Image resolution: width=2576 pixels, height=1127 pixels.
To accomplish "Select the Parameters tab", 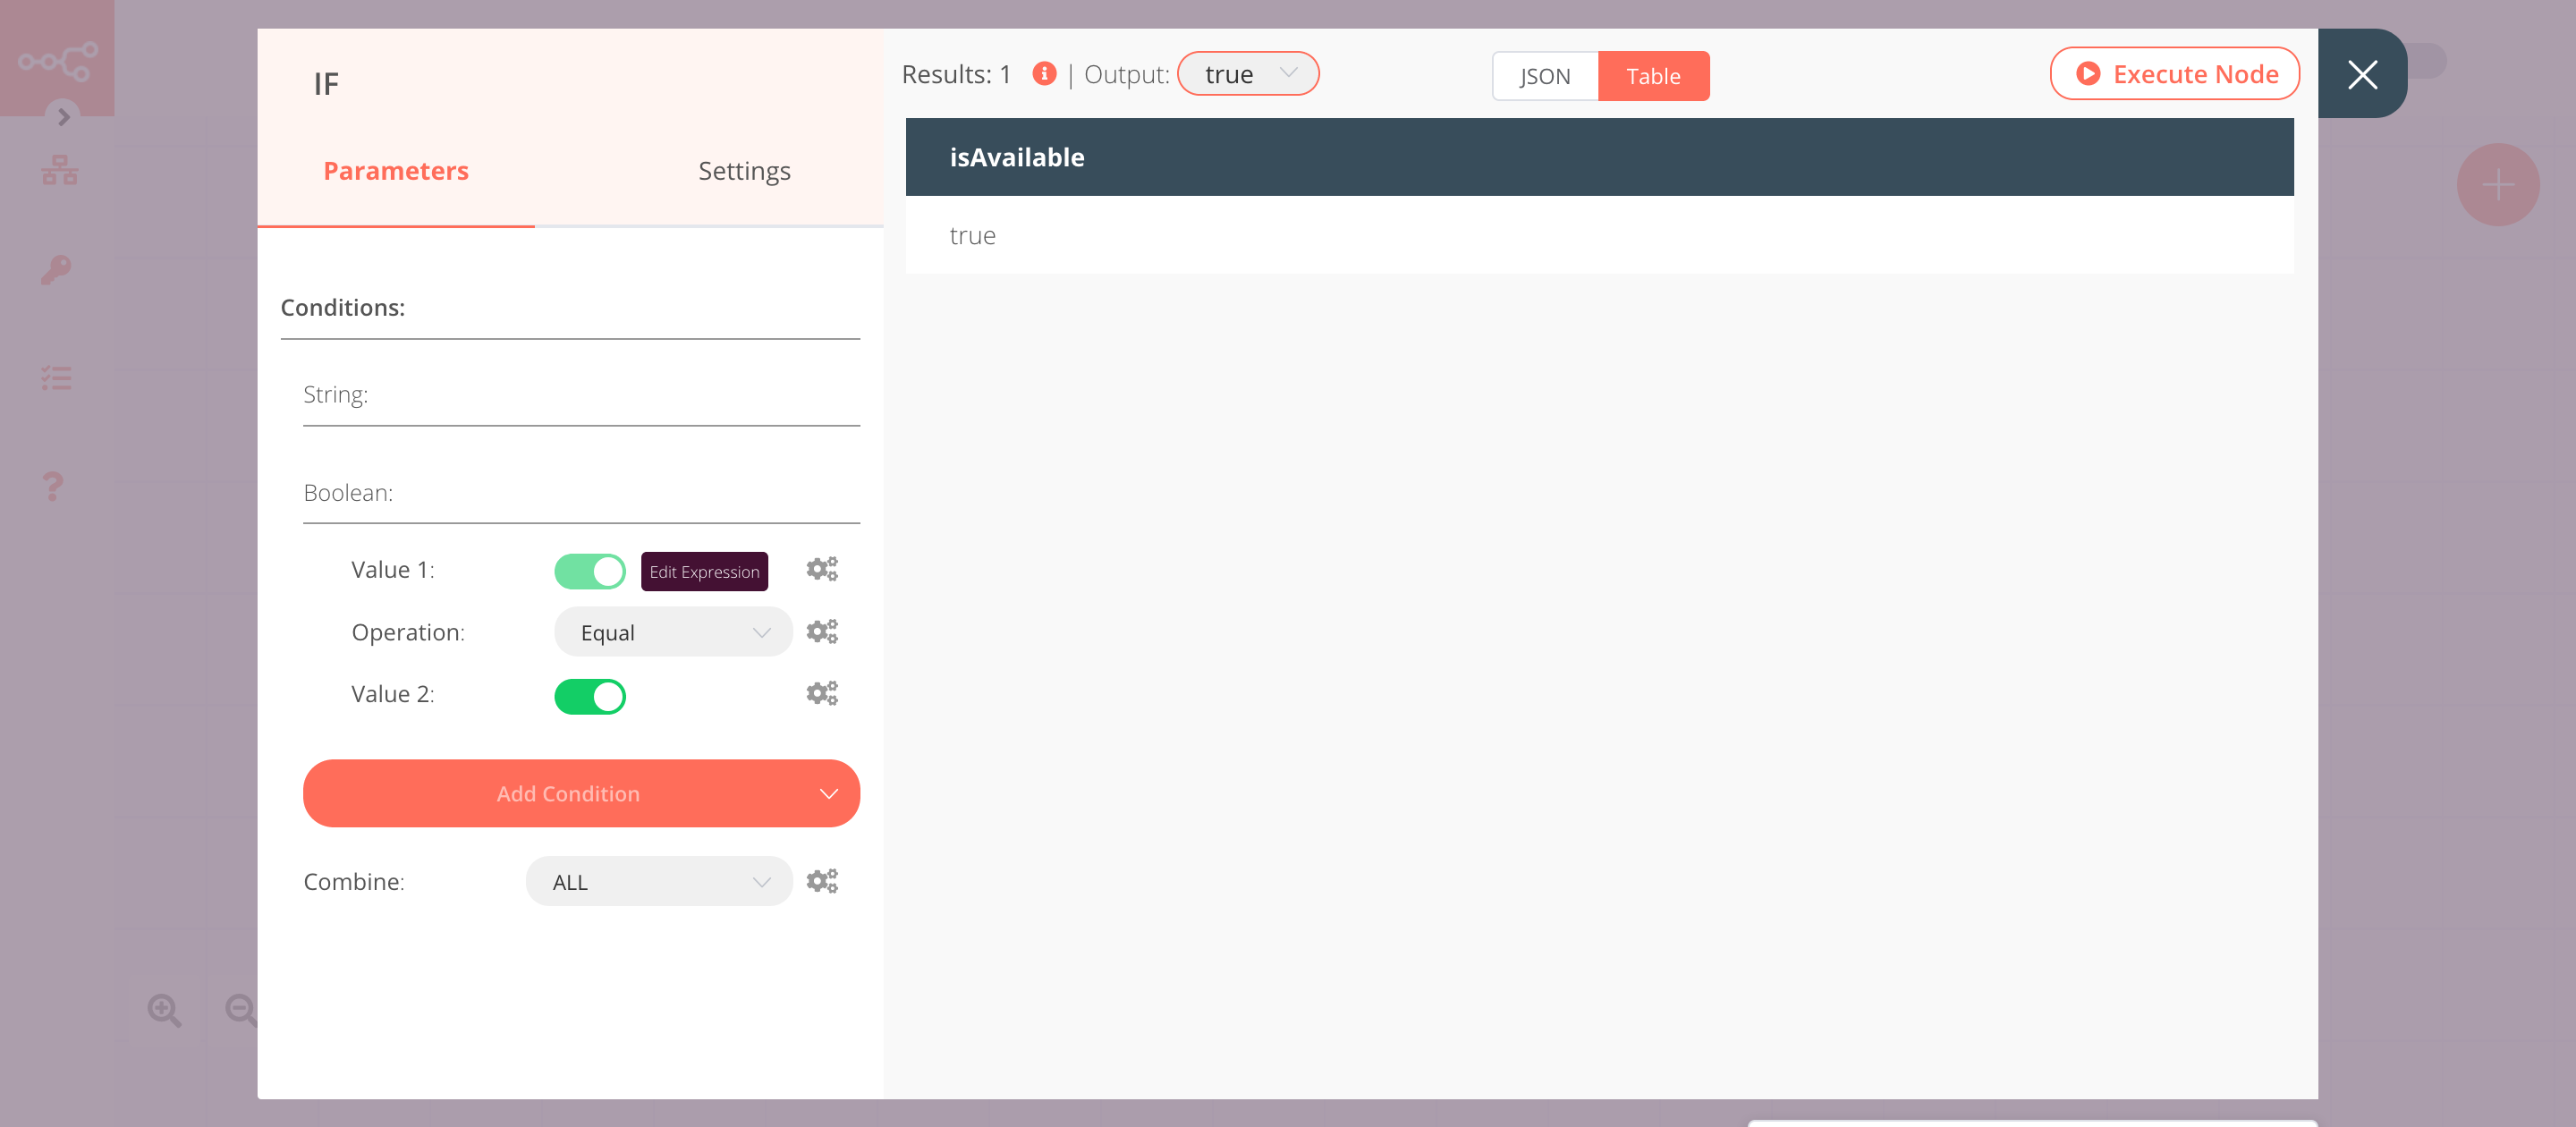I will [x=395, y=170].
